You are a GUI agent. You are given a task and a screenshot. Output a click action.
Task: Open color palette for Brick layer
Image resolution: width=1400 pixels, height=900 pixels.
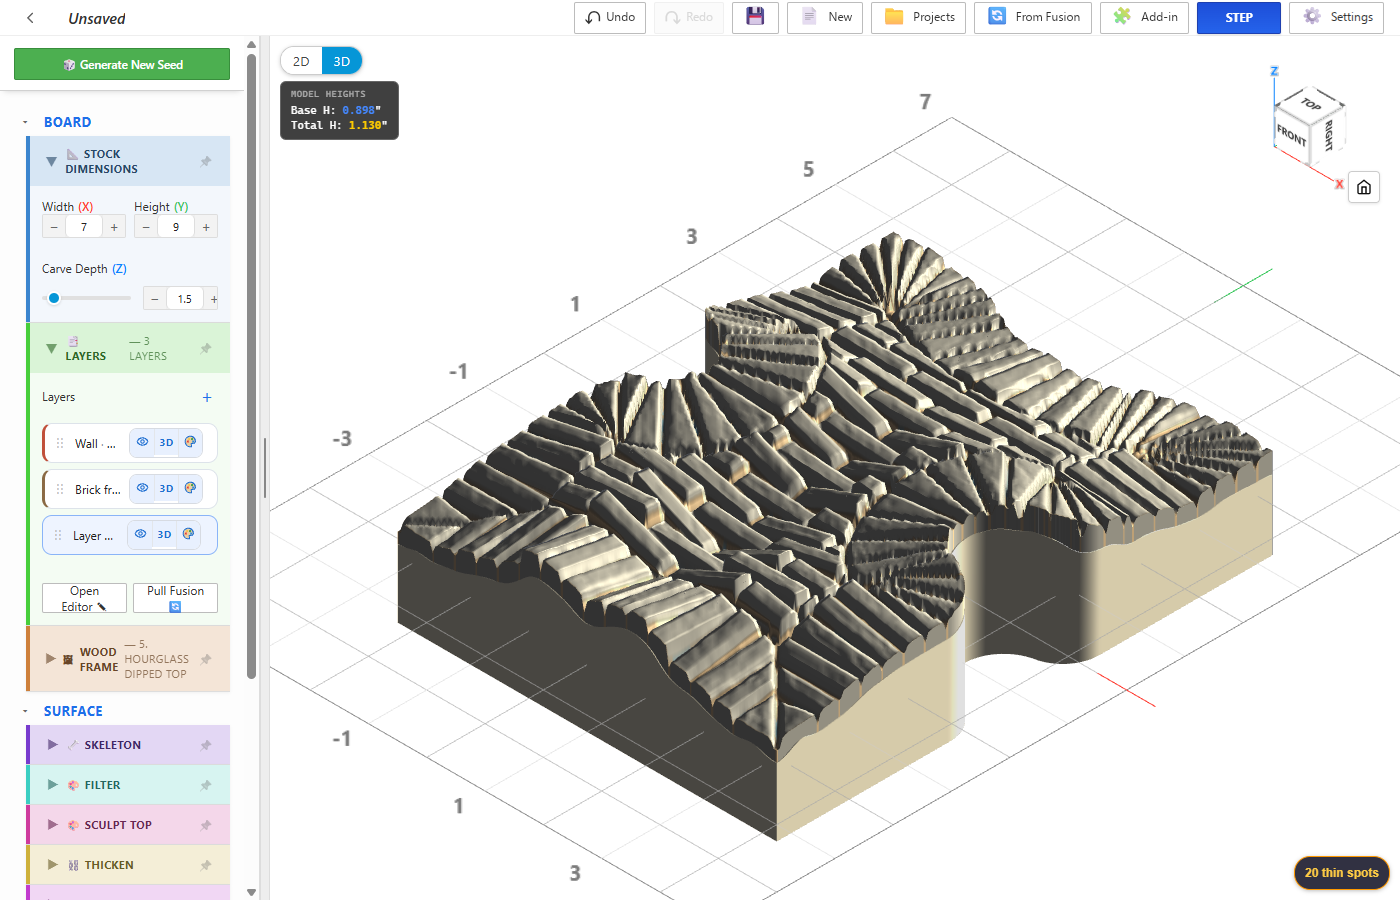[x=190, y=488]
